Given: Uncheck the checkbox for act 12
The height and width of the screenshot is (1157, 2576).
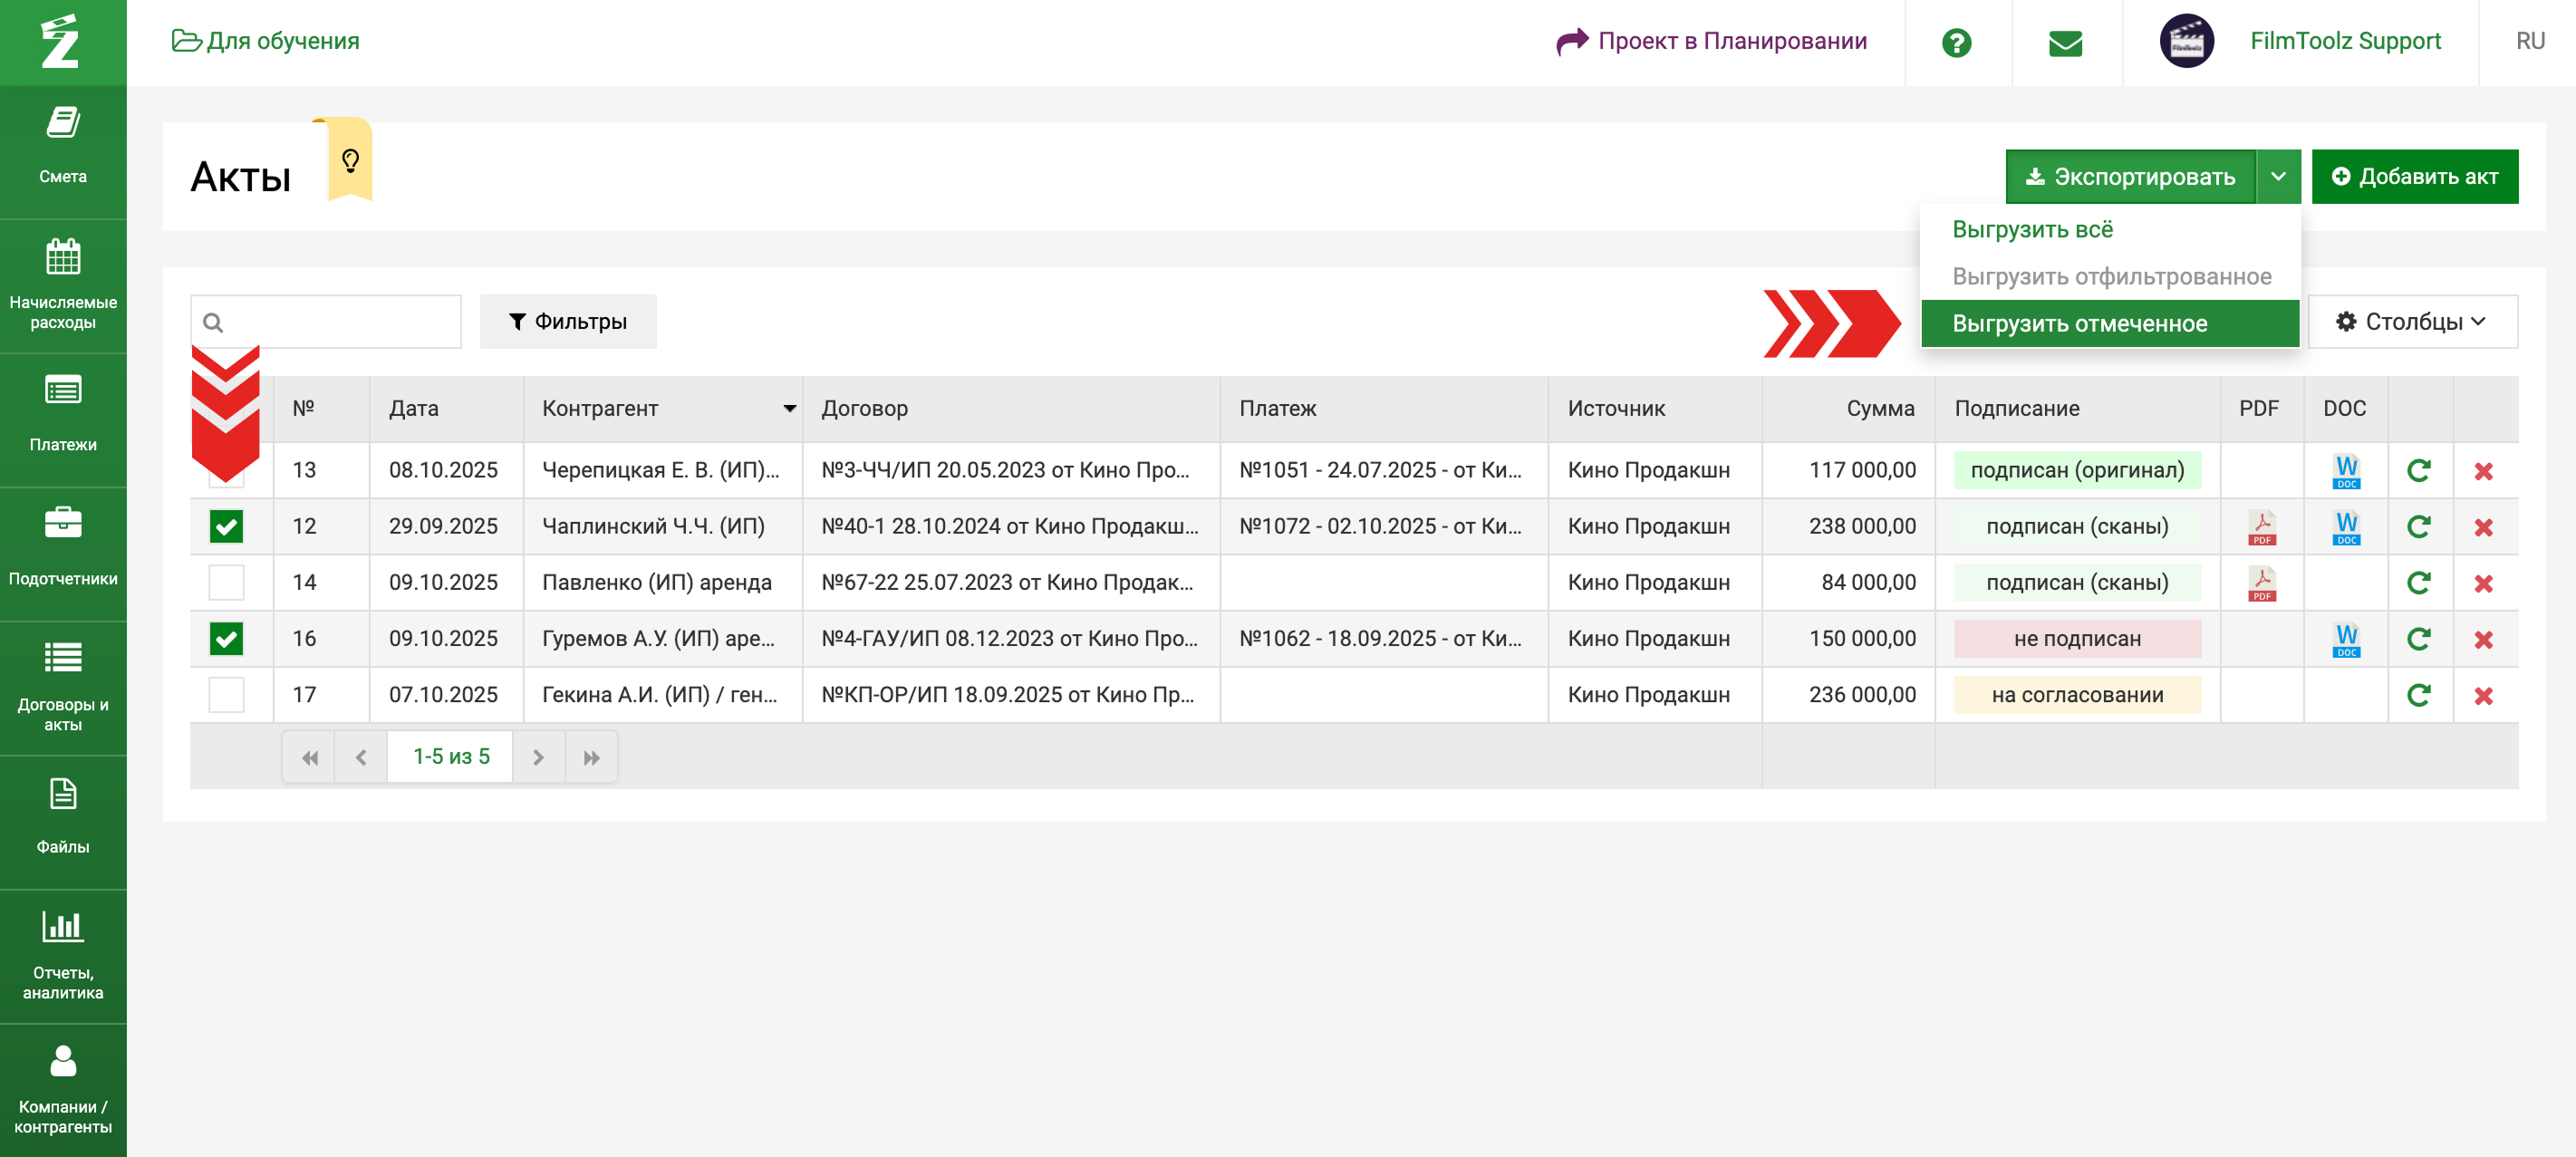Looking at the screenshot, I should click(x=226, y=527).
